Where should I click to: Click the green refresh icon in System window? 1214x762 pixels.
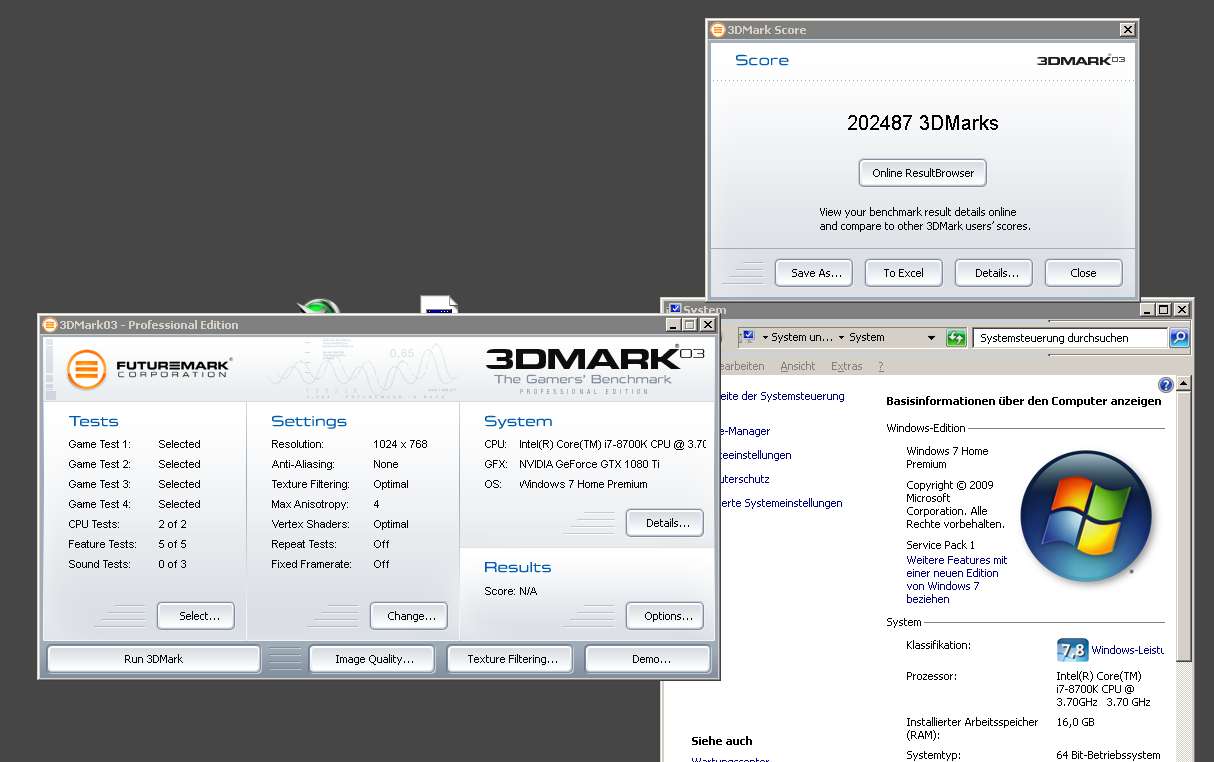click(957, 338)
